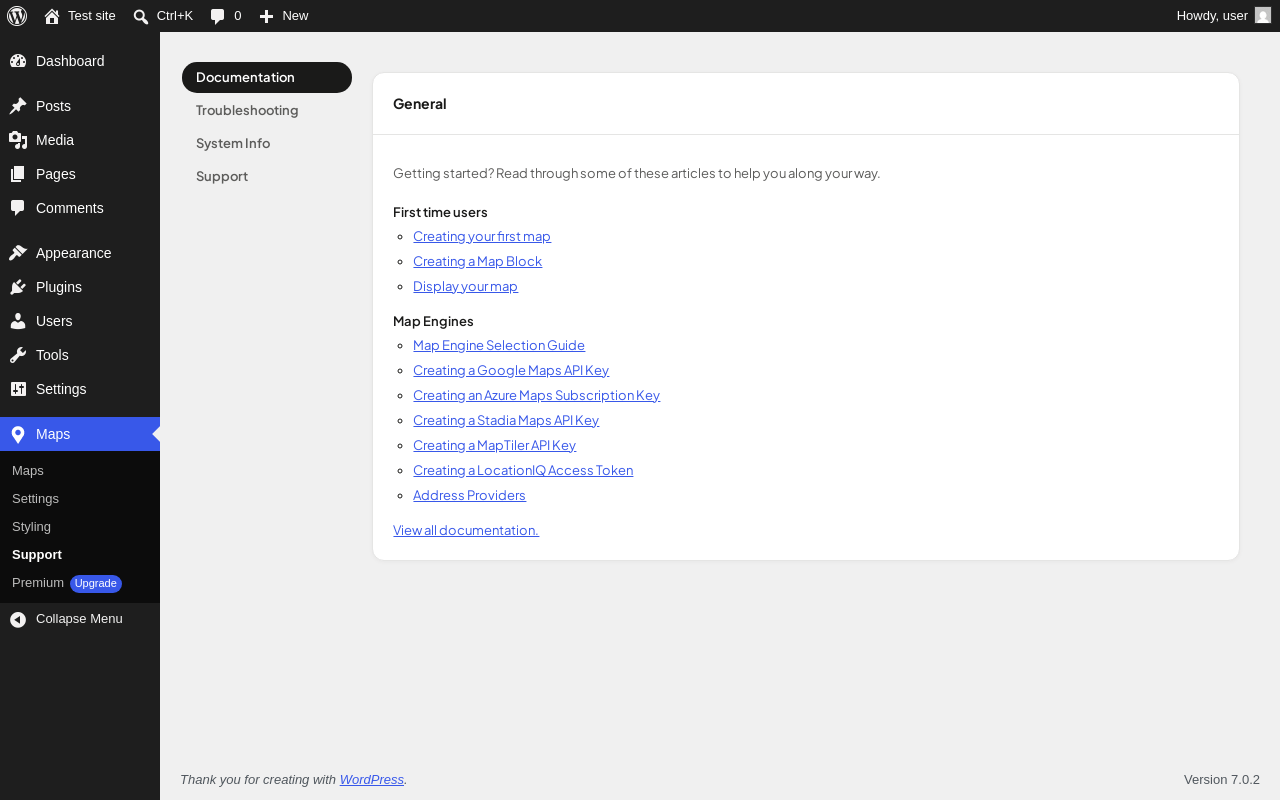Open the Creating a Map Block link
The width and height of the screenshot is (1280, 800).
coord(477,261)
